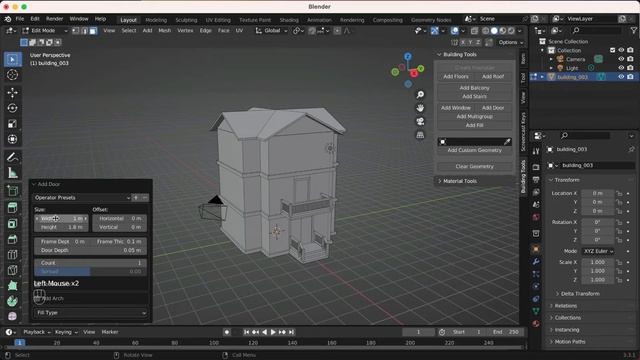Click the door Width size field
Image resolution: width=640 pixels, height=360 pixels.
(x=61, y=218)
